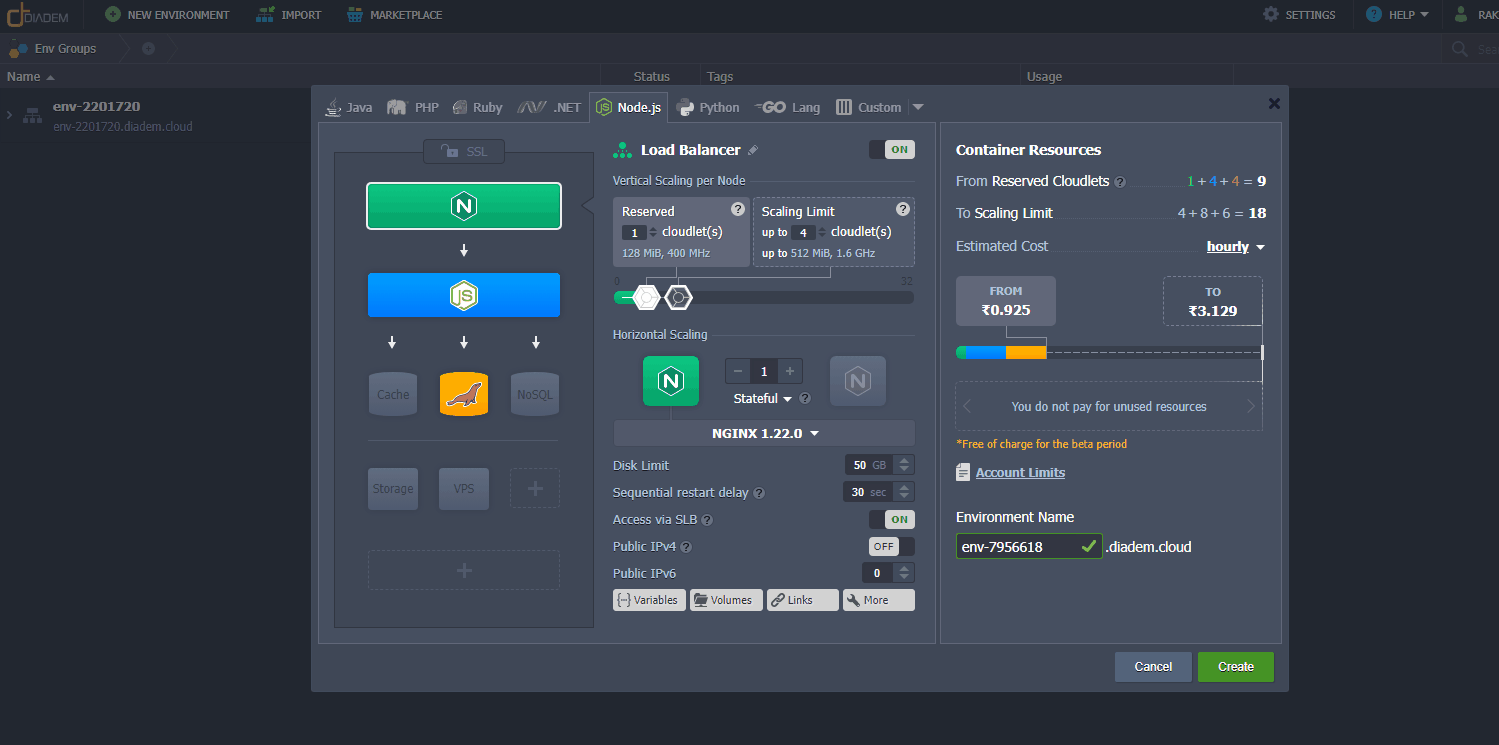1499x745 pixels.
Task: Switch to the PHP tab
Action: point(413,107)
